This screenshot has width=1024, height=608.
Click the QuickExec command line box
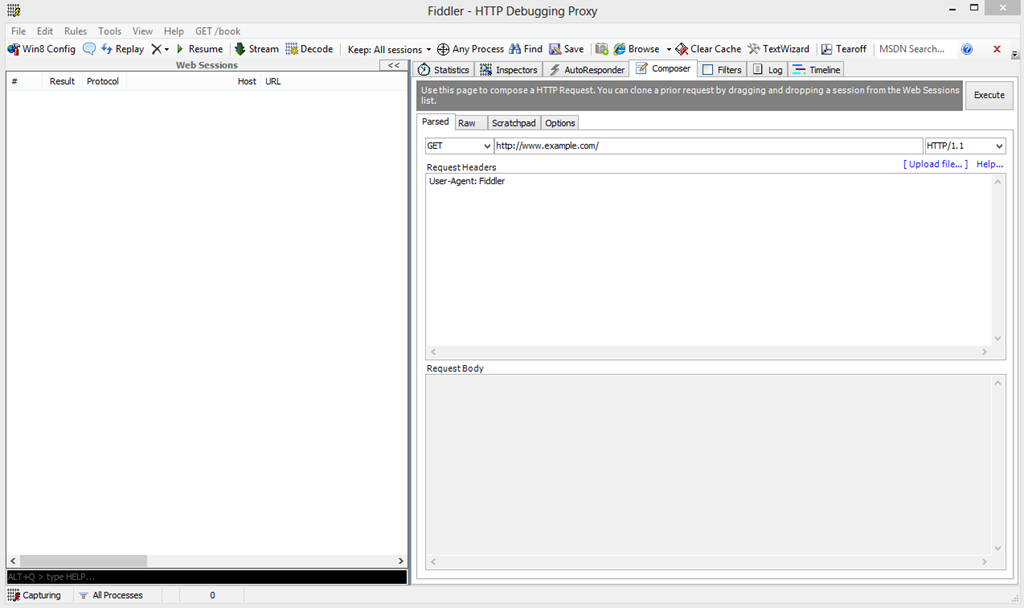206,577
